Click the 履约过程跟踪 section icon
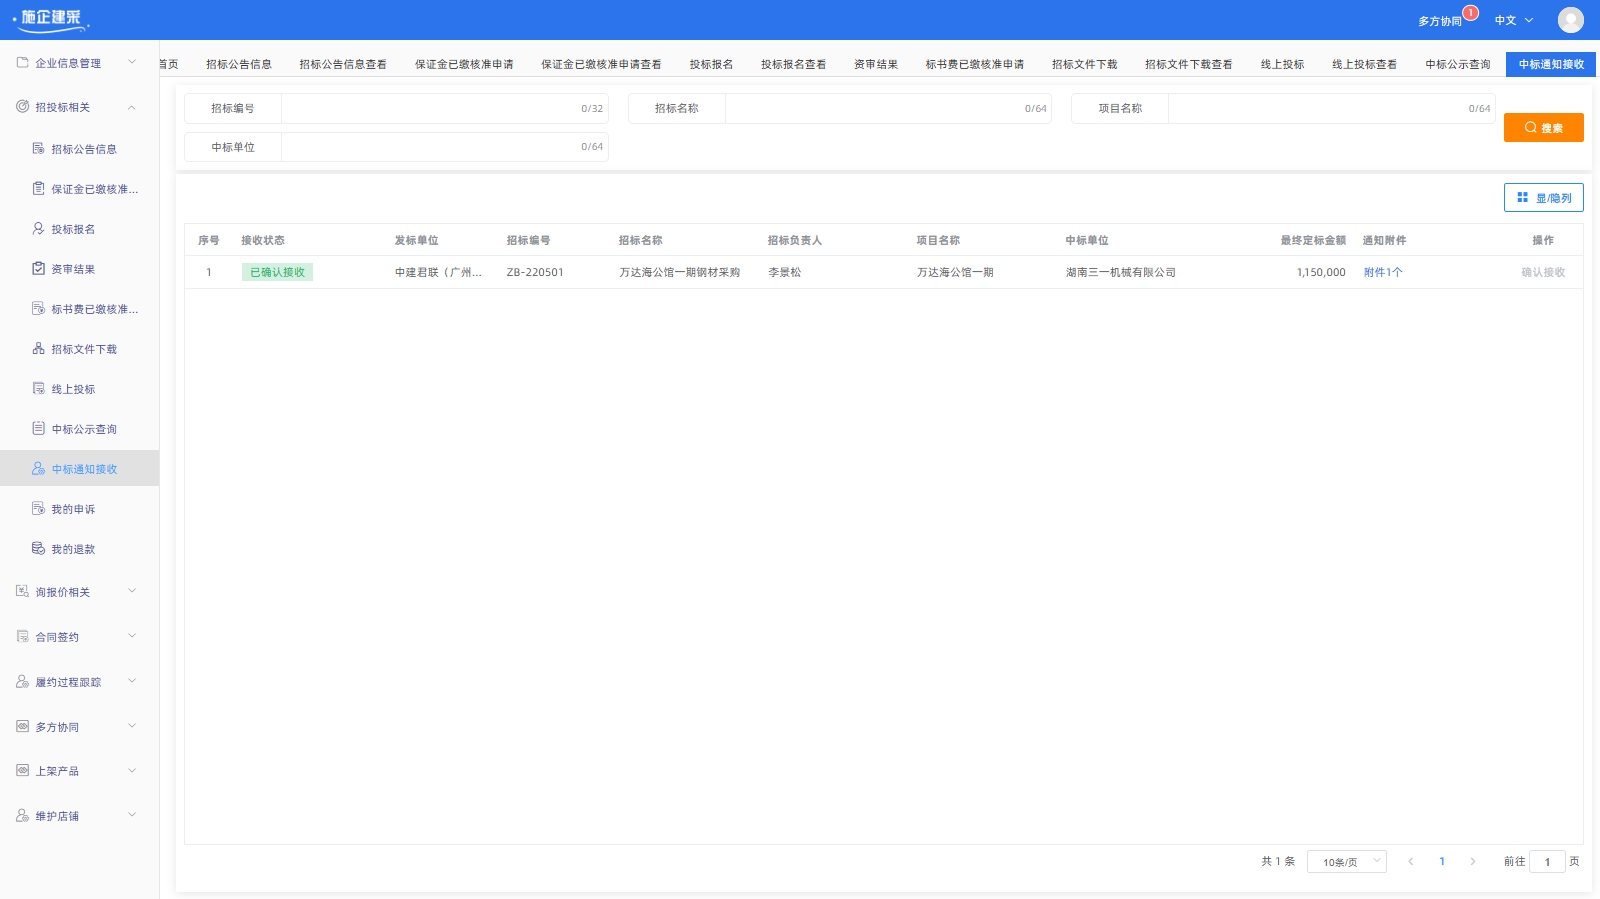 coord(22,681)
